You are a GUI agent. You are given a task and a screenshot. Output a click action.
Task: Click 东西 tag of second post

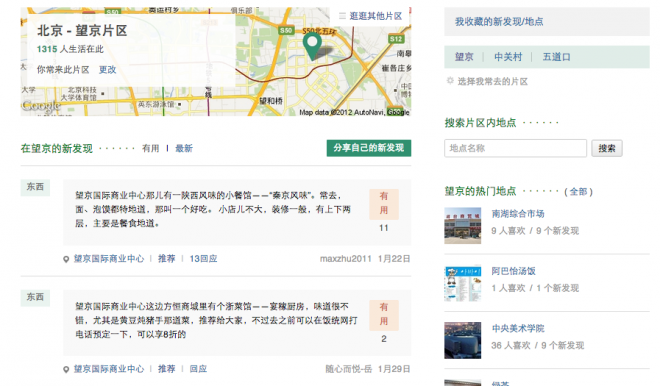[x=35, y=297]
